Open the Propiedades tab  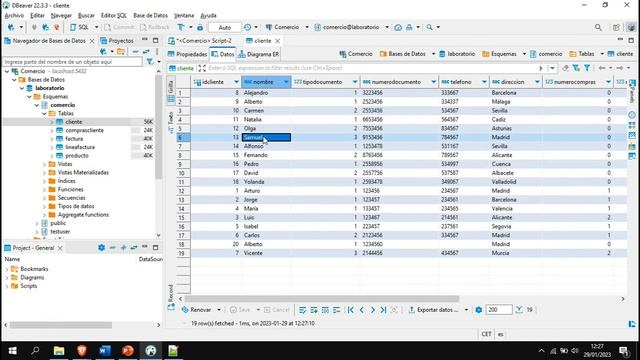(188, 54)
